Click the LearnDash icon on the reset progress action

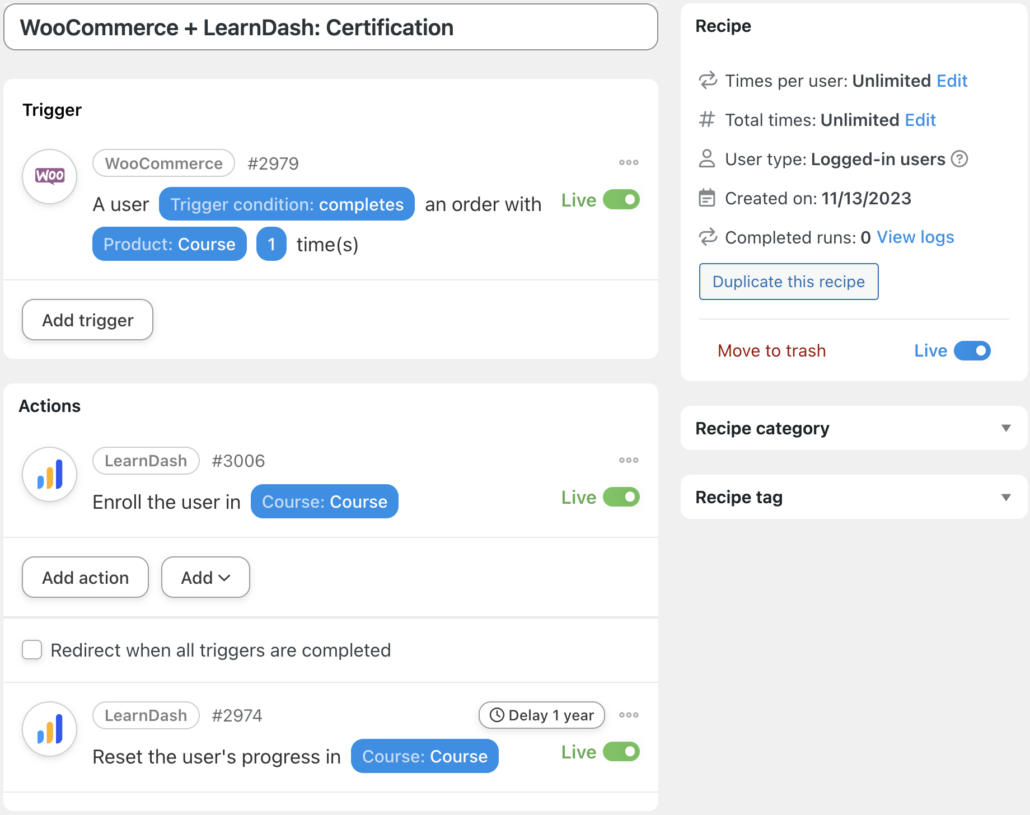[49, 729]
